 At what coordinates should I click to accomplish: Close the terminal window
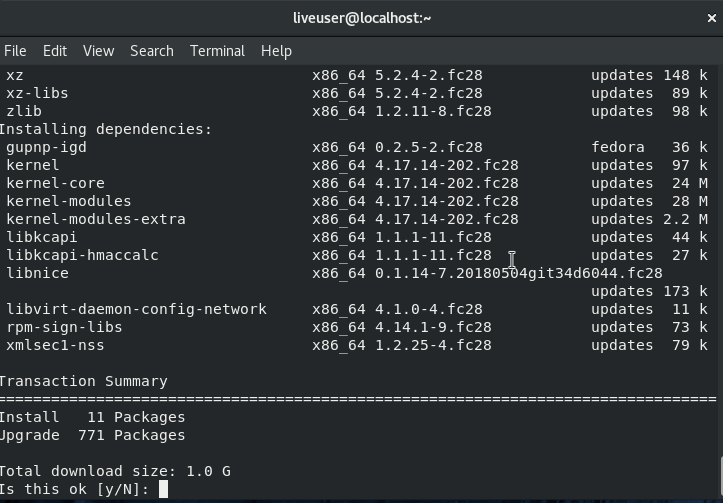[711, 18]
